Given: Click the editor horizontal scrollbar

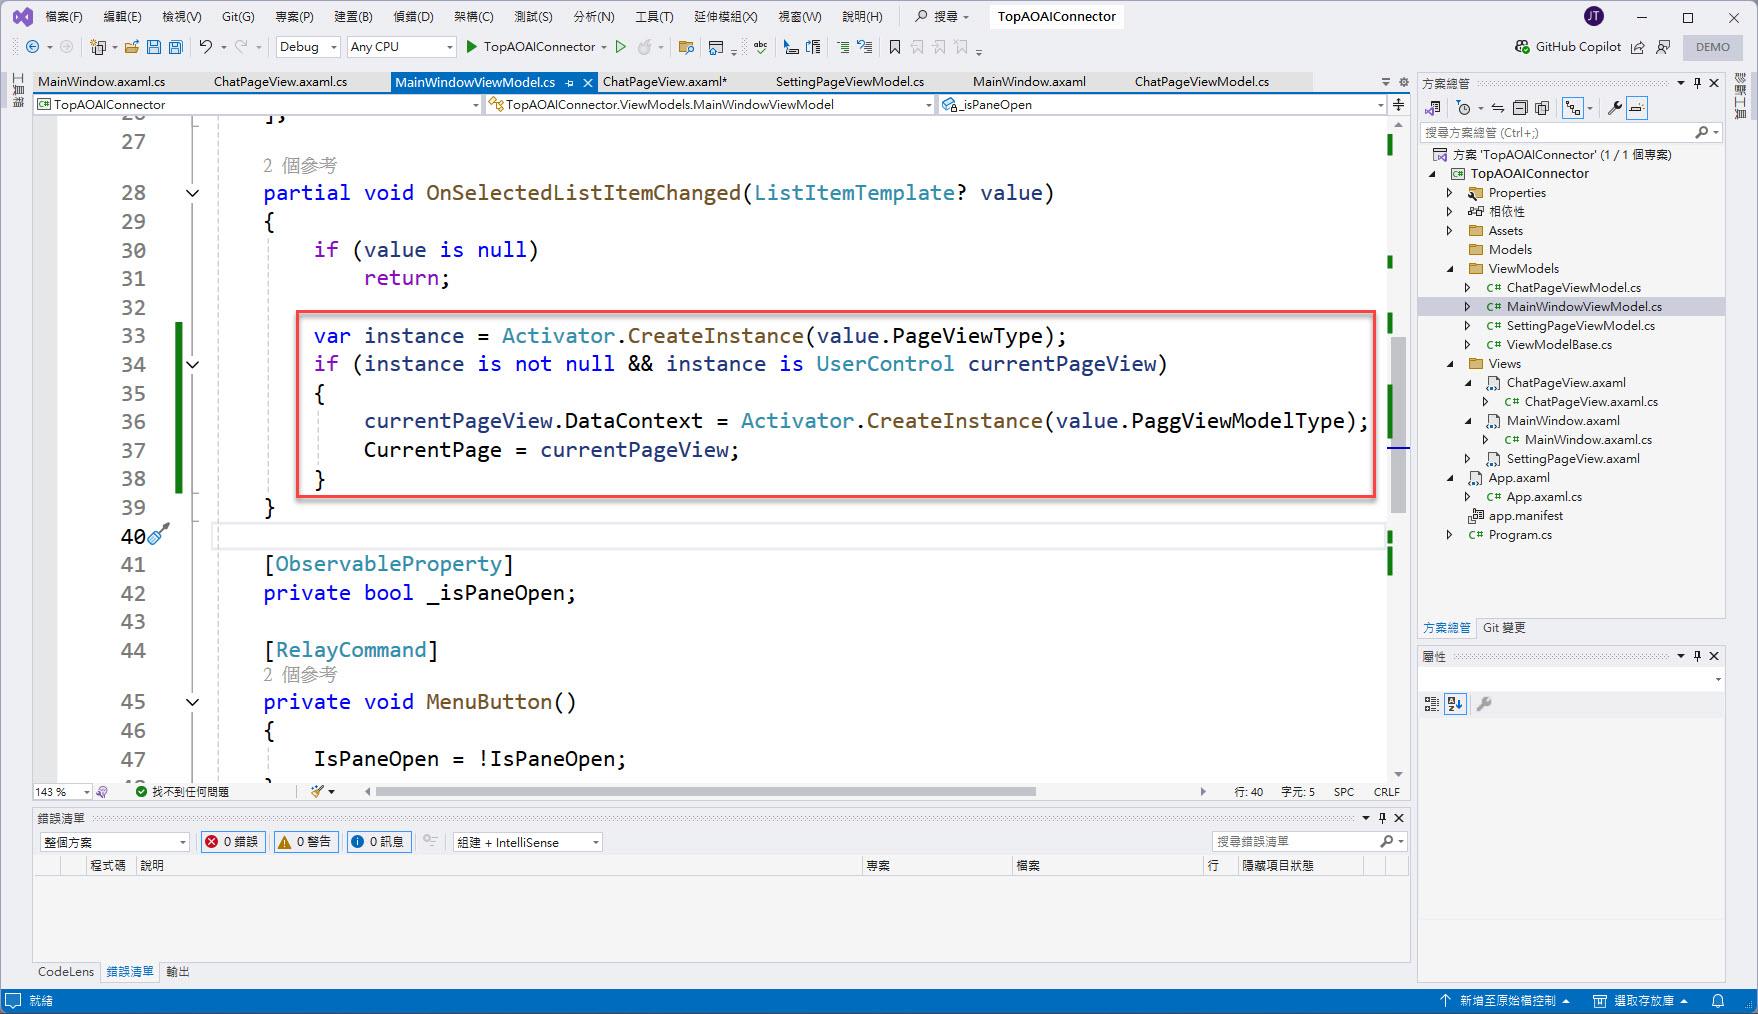Looking at the screenshot, I should 705,792.
